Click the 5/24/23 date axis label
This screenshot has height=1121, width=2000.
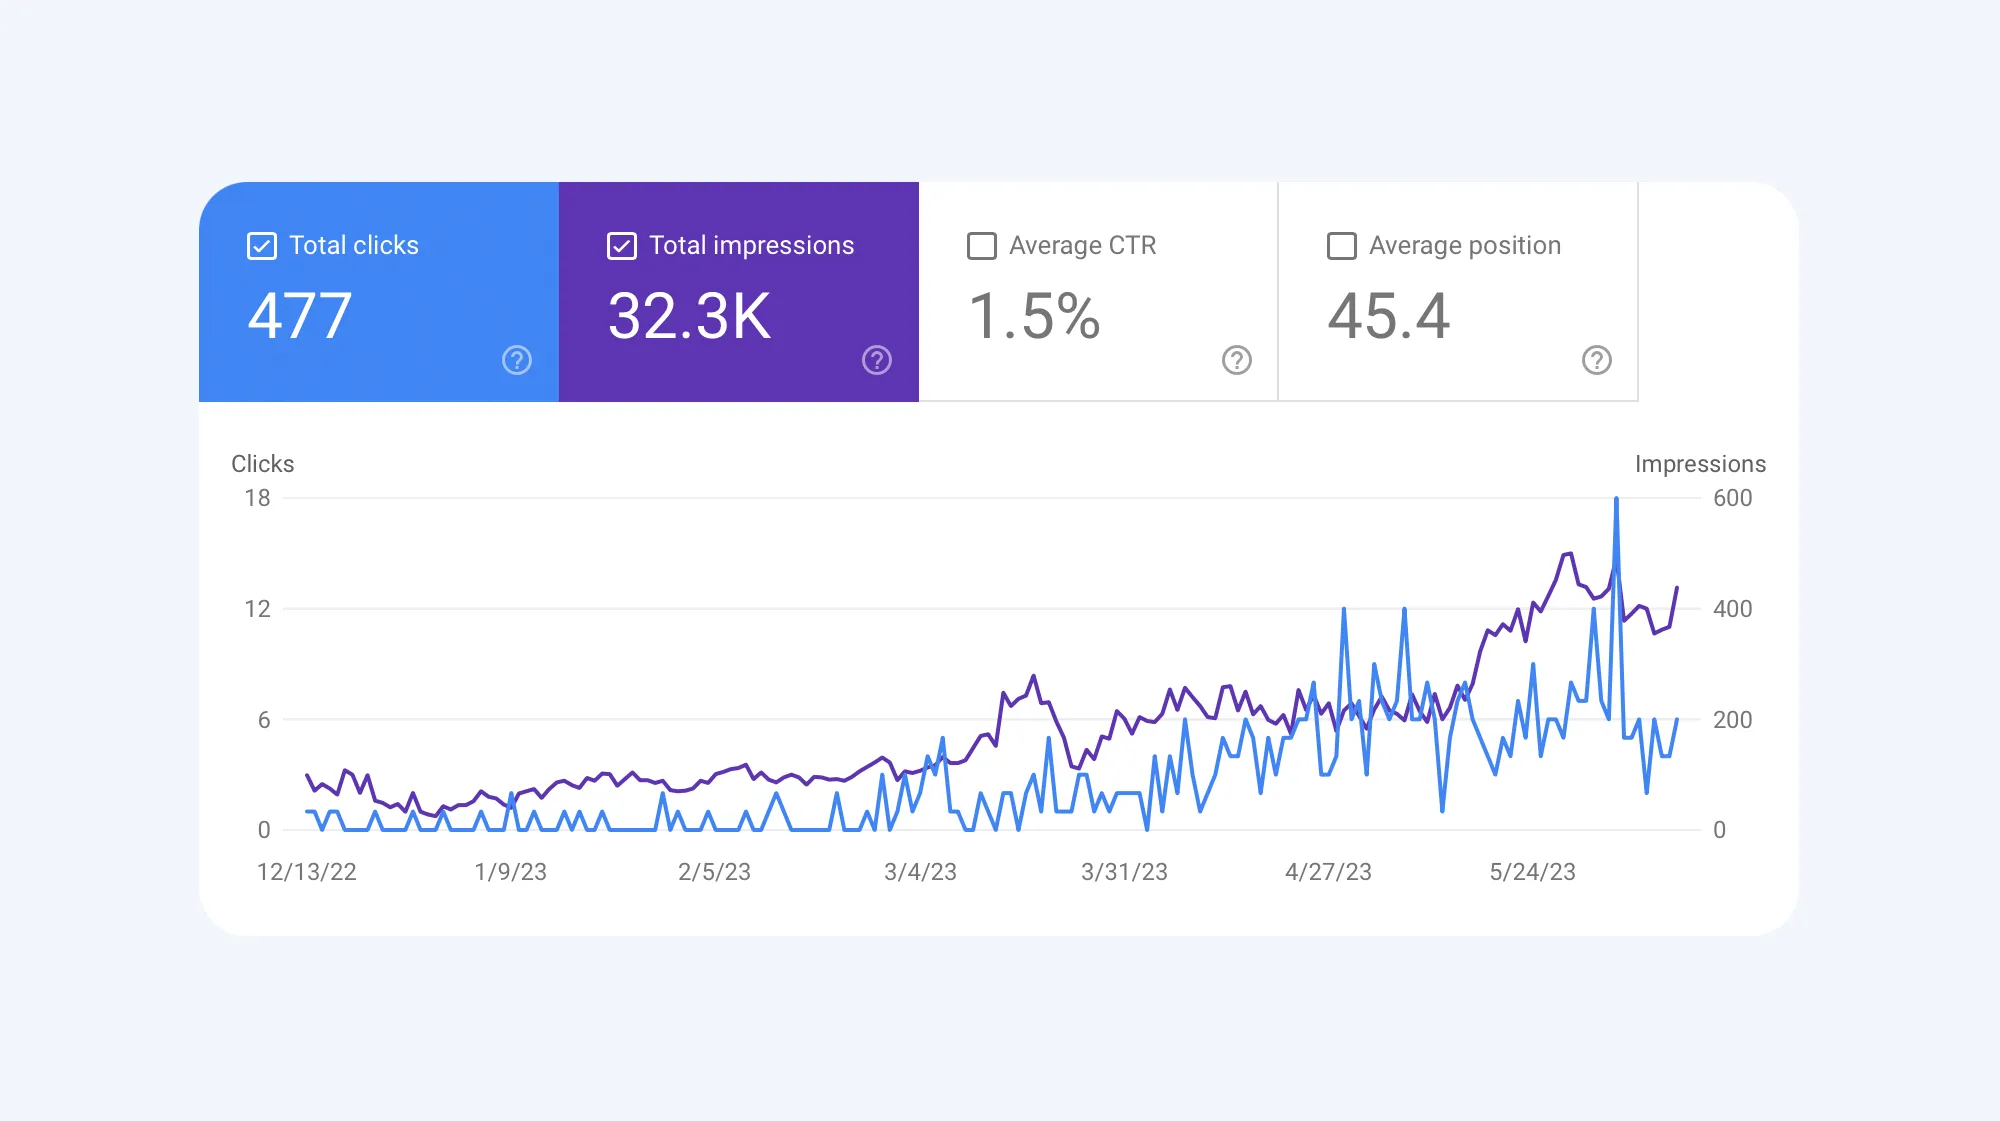[1532, 872]
